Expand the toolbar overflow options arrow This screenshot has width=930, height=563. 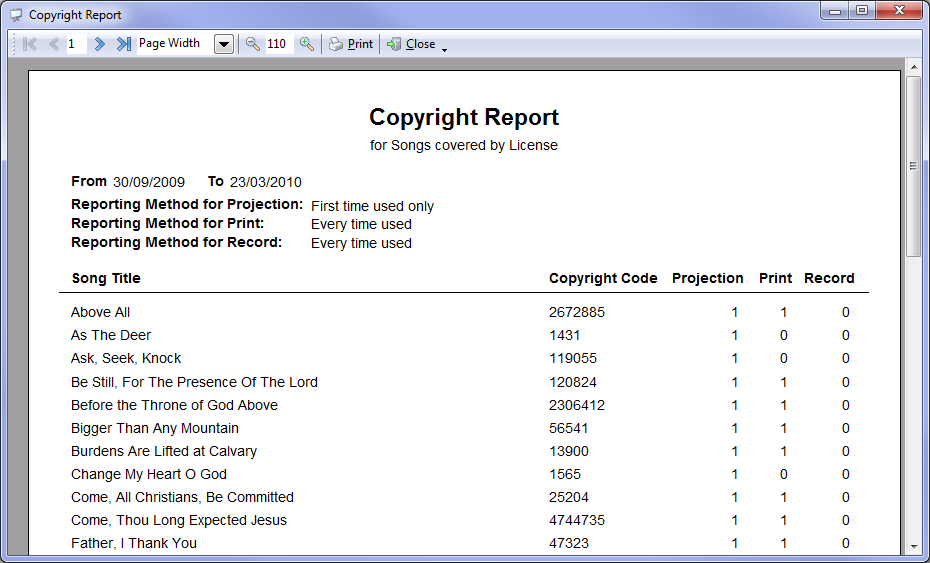(444, 50)
